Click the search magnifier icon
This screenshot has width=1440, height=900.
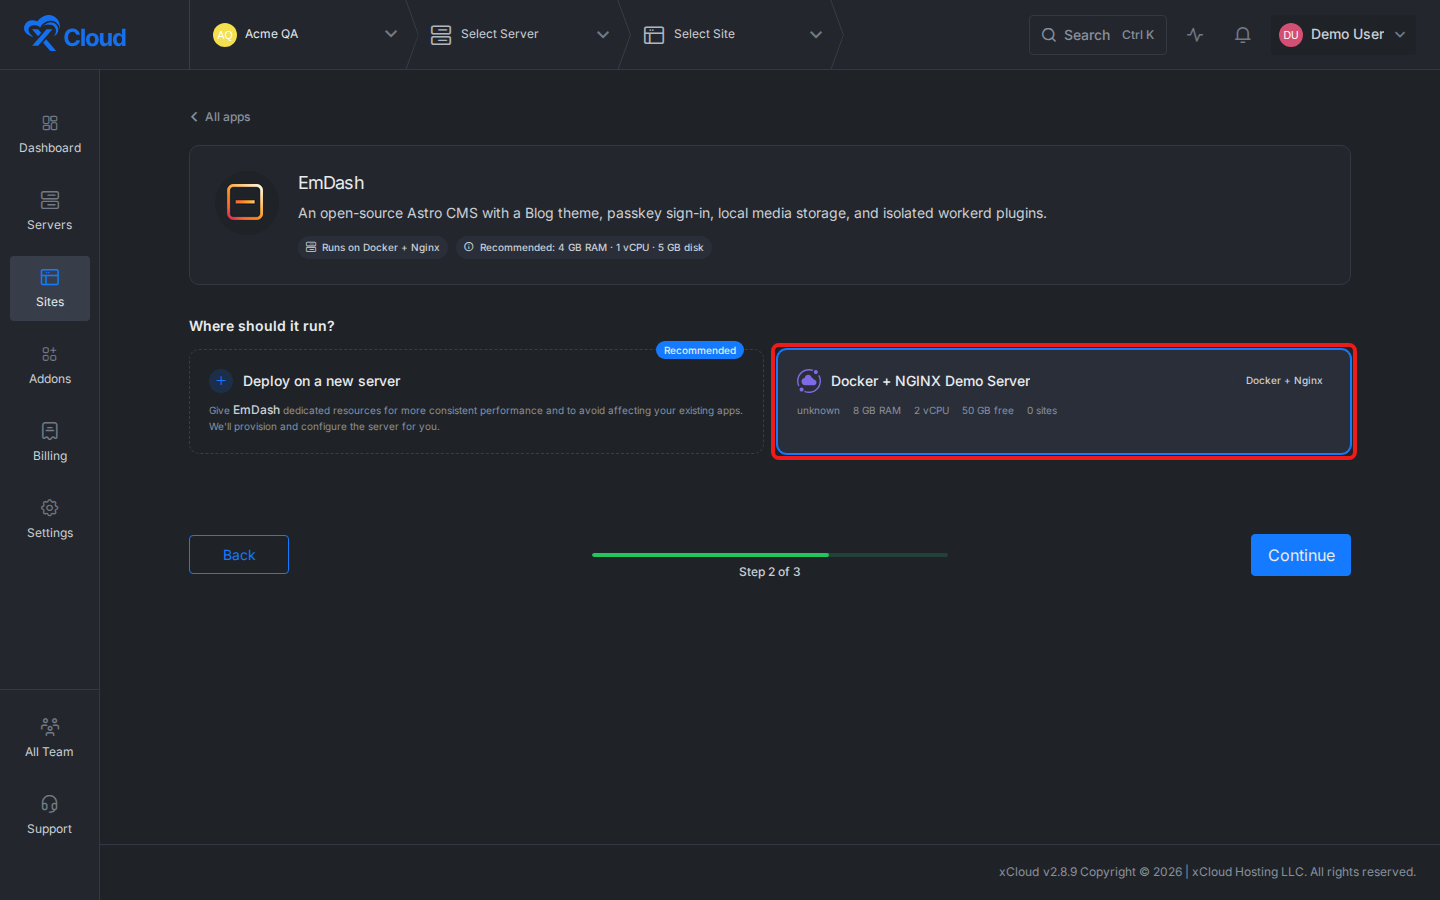1049,35
